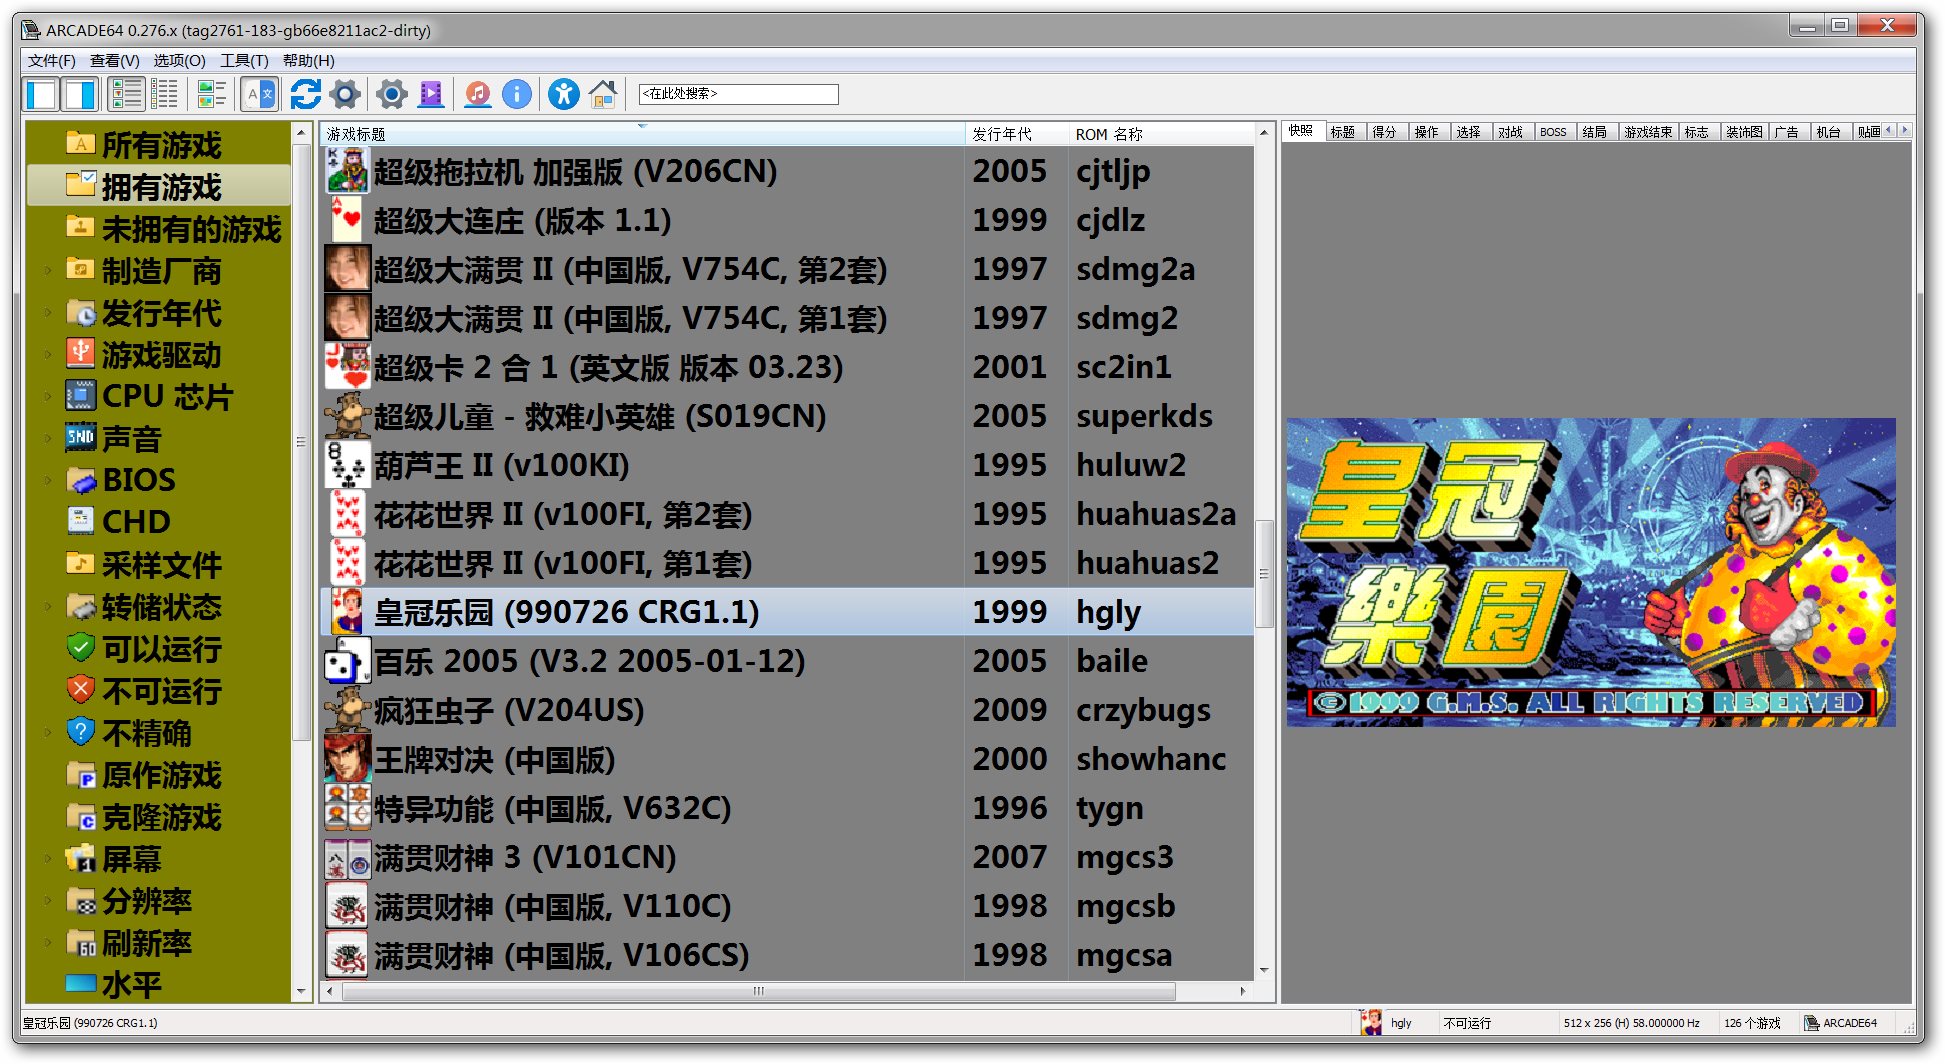Click the 水平 screen icon
The width and height of the screenshot is (1945, 1064).
point(80,983)
